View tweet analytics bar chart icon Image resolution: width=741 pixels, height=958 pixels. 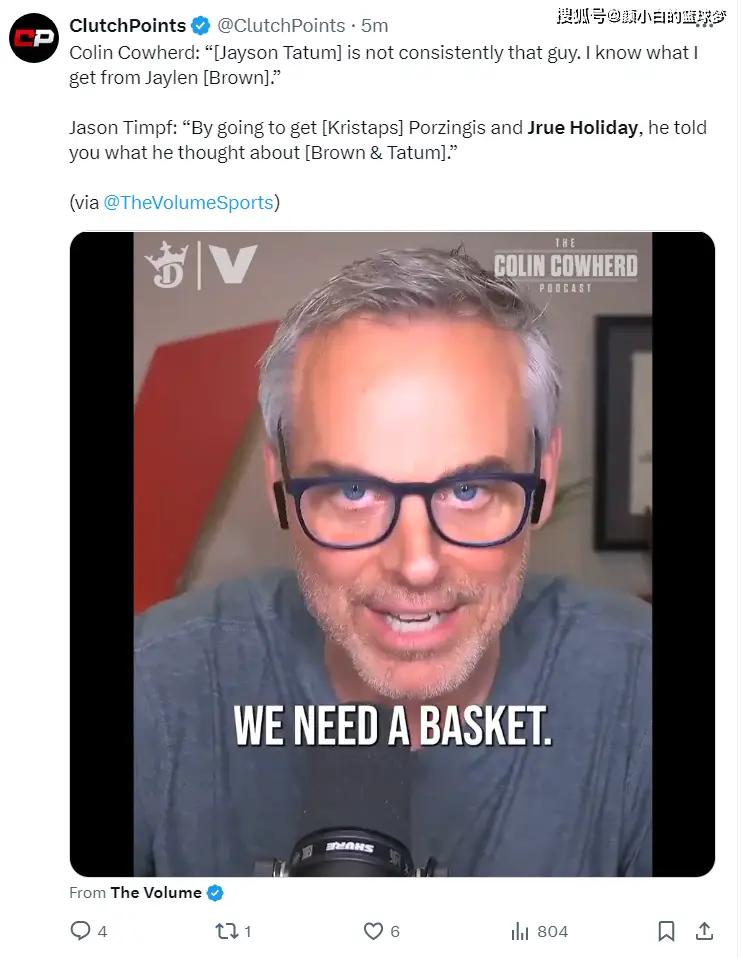pyautogui.click(x=519, y=931)
